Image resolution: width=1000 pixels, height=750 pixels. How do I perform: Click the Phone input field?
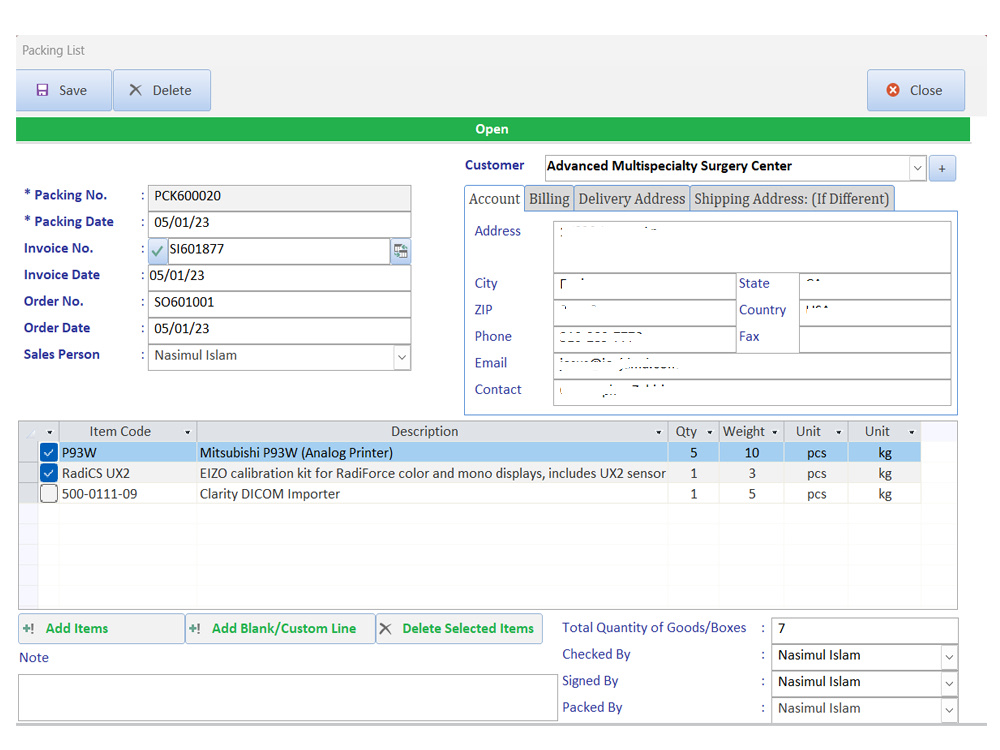pyautogui.click(x=644, y=339)
